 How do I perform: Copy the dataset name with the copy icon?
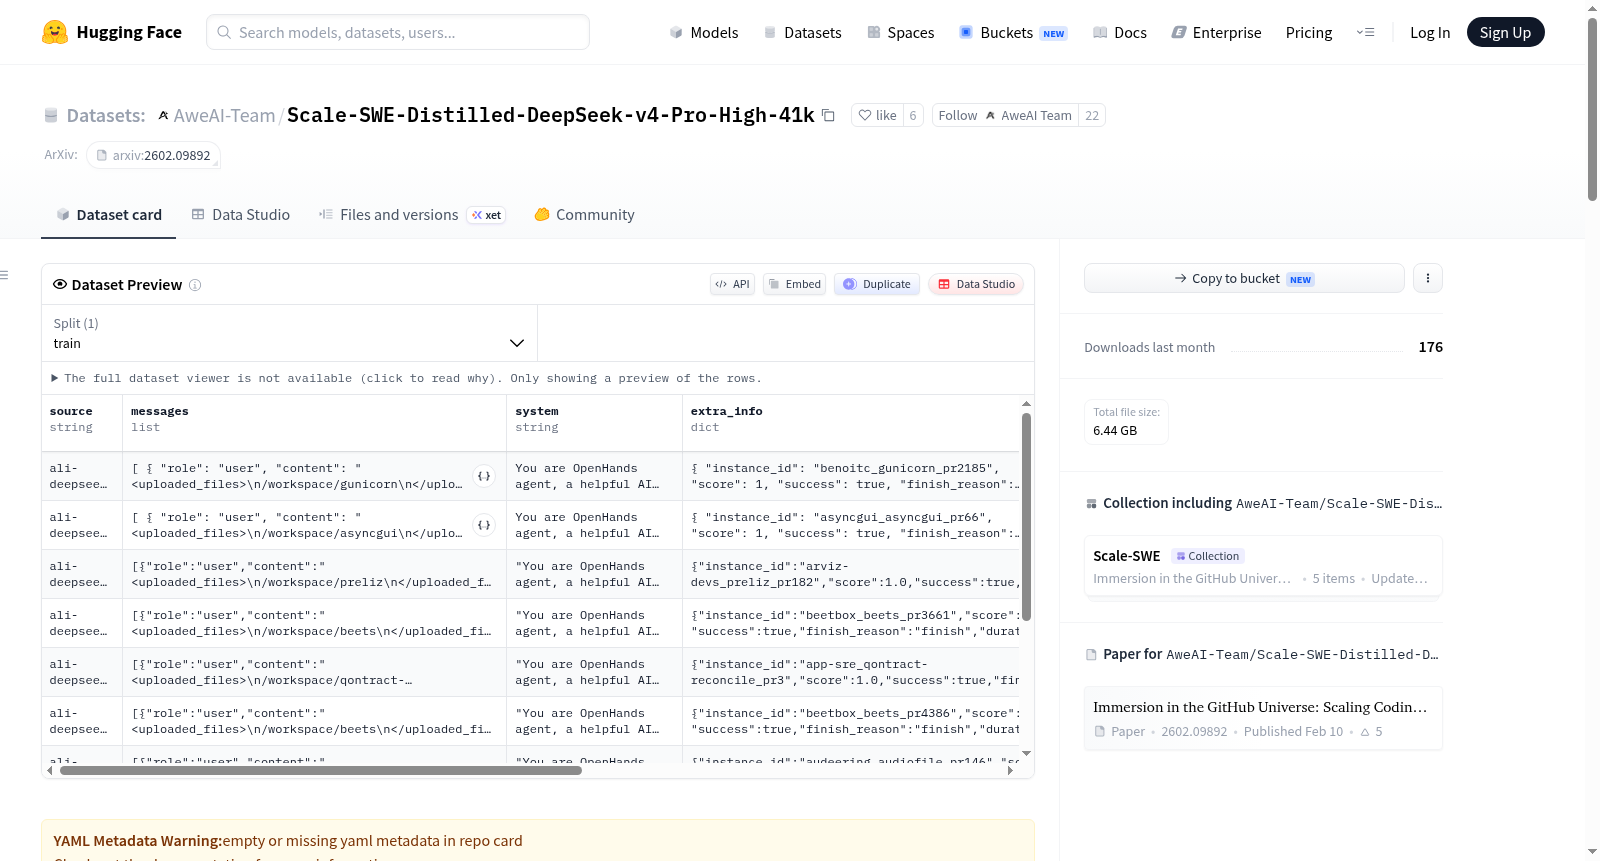point(828,115)
